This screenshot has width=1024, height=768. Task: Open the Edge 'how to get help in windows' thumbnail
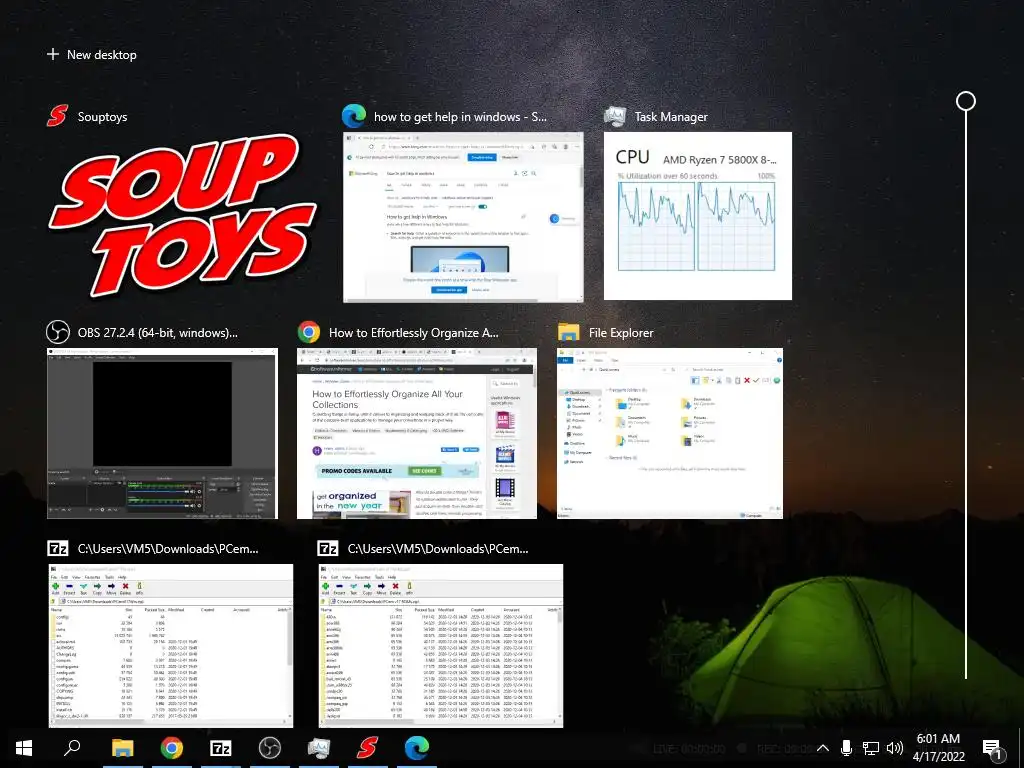click(463, 217)
